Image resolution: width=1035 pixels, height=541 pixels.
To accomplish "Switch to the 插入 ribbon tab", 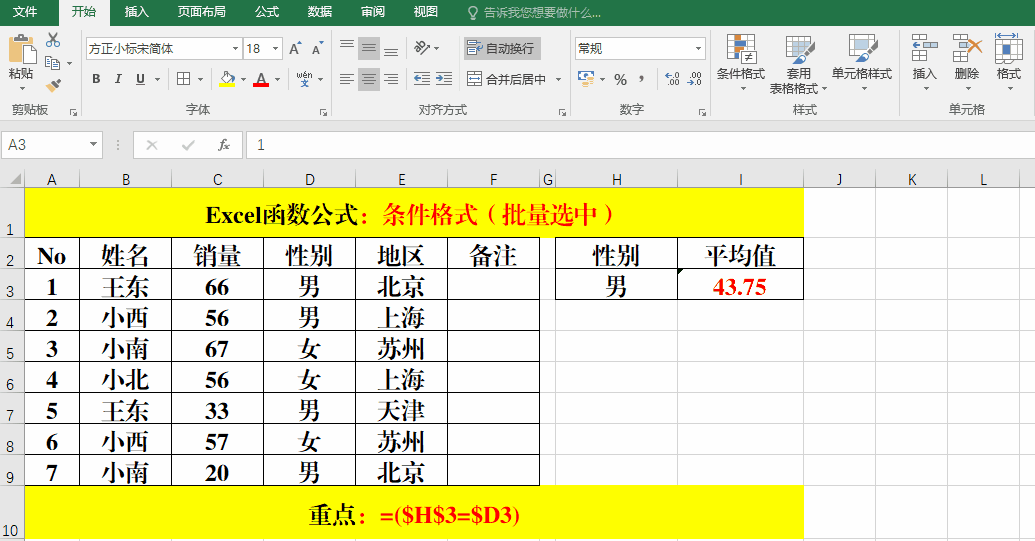I will pos(137,12).
